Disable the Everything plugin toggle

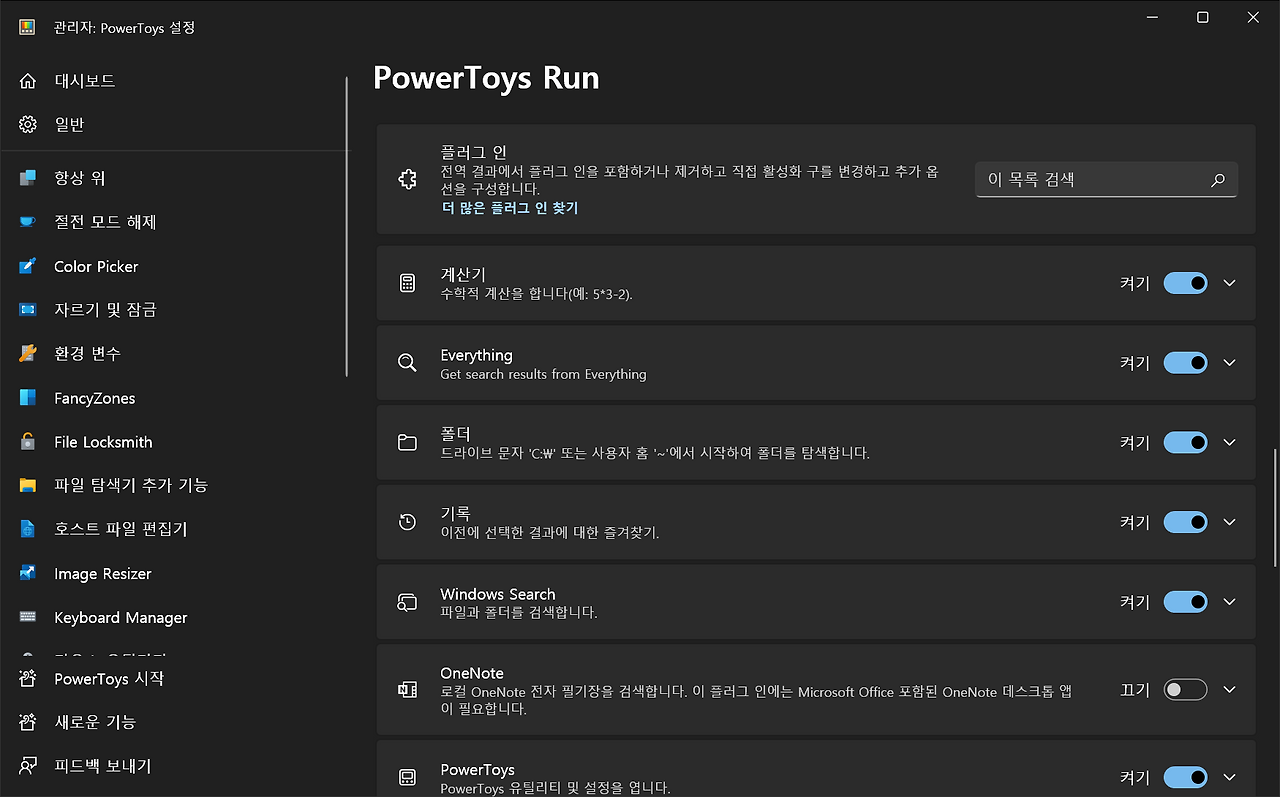click(1185, 362)
